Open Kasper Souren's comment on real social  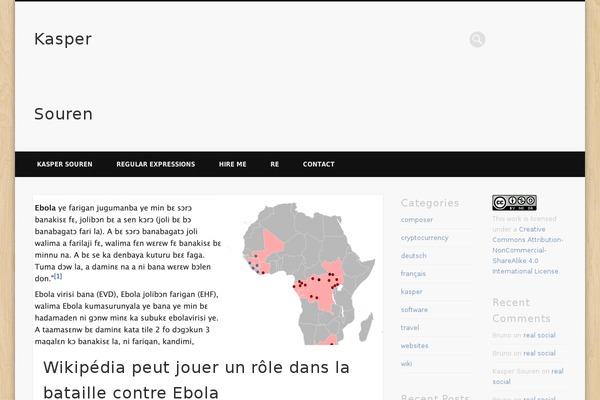(528, 376)
